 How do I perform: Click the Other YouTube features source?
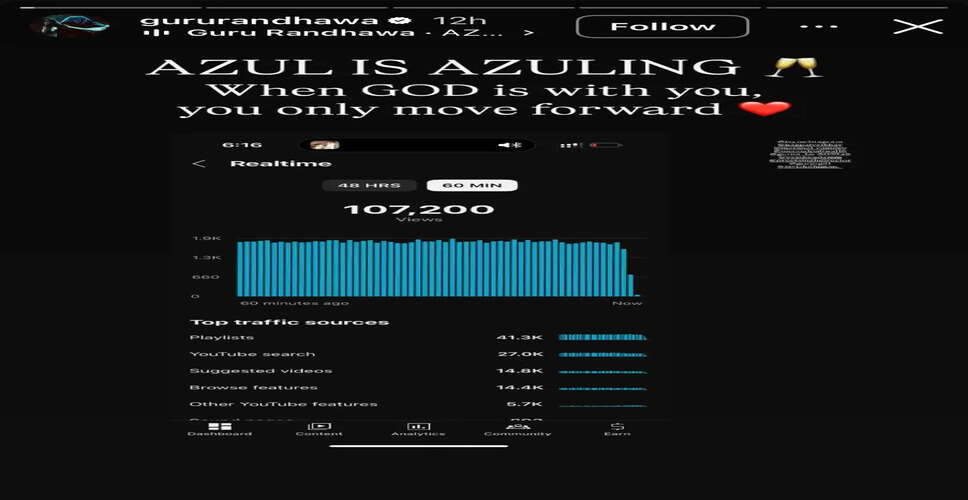coord(418,404)
